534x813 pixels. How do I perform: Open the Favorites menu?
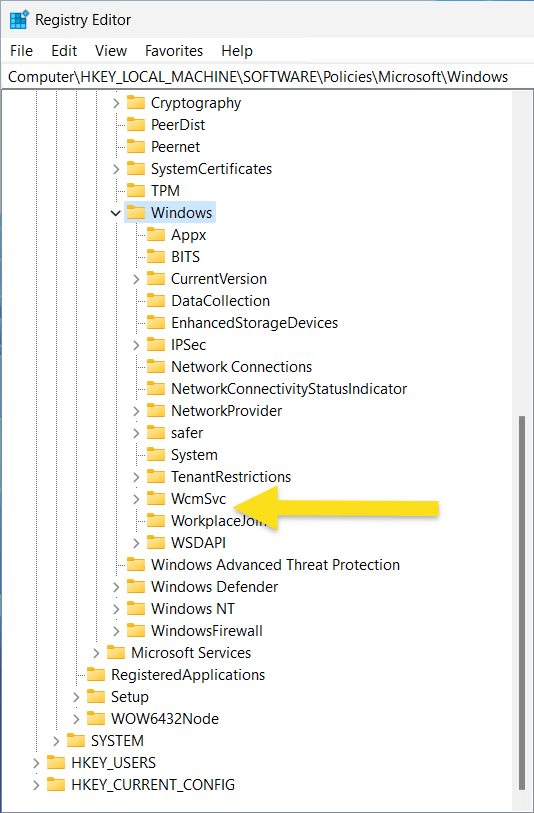pyautogui.click(x=174, y=51)
